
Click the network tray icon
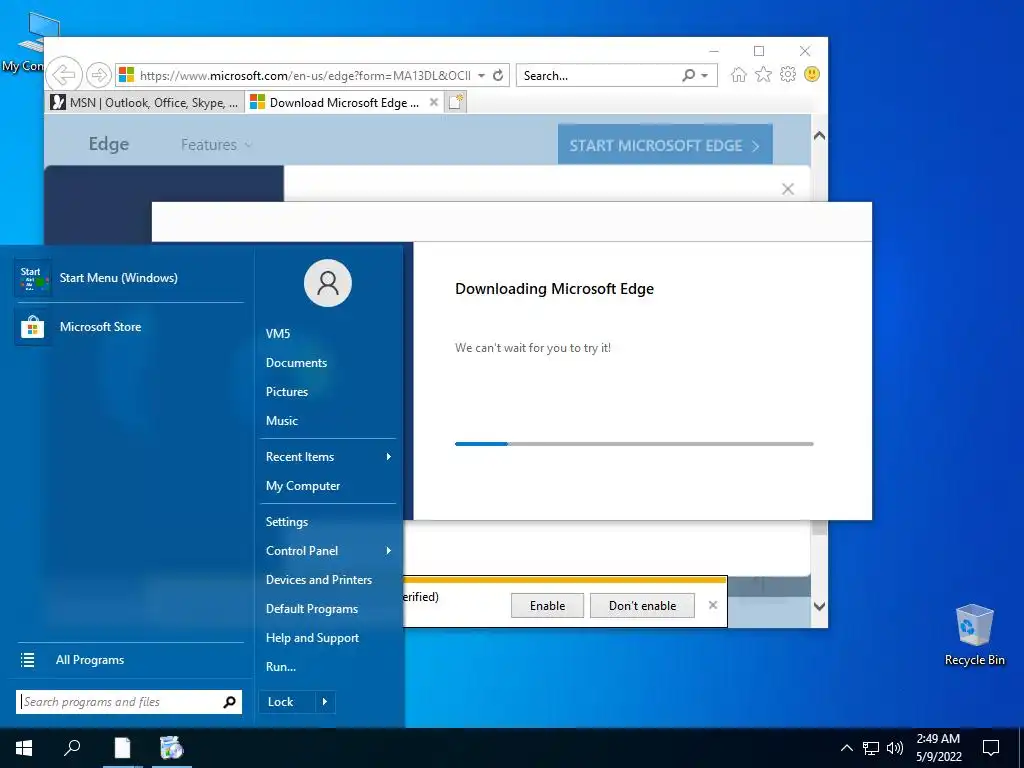[871, 748]
